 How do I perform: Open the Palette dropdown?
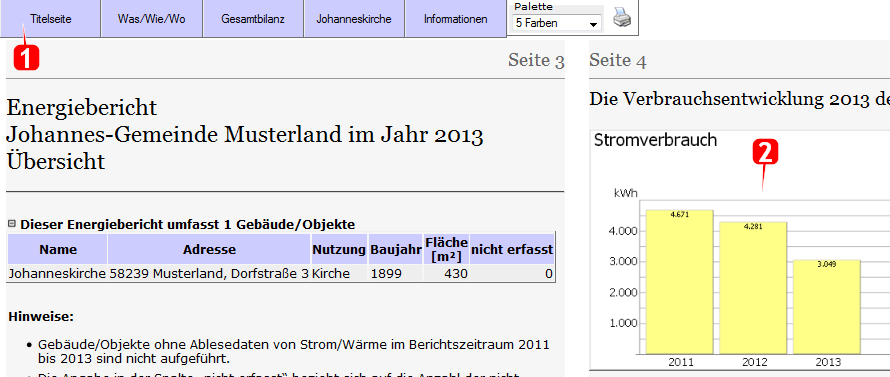point(557,23)
